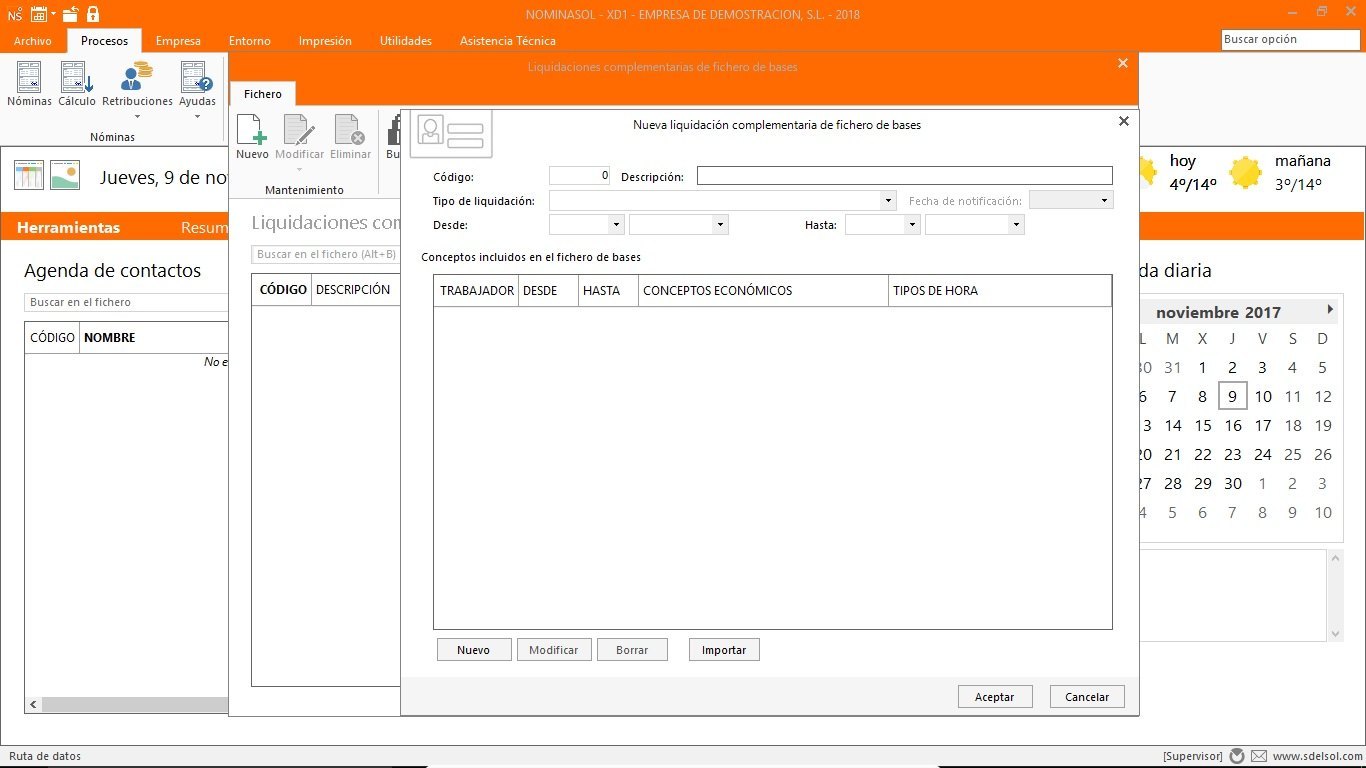Click the Buscar en el fichero (Alt+B) search box
This screenshot has height=768, width=1366.
[x=327, y=254]
